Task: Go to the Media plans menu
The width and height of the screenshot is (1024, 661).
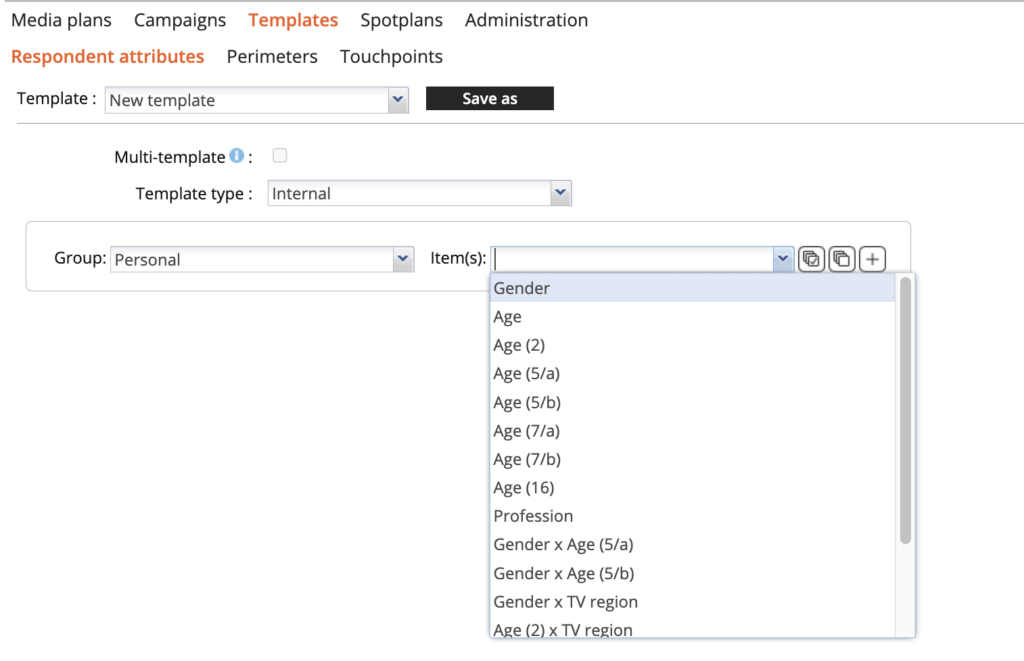Action: [x=61, y=20]
